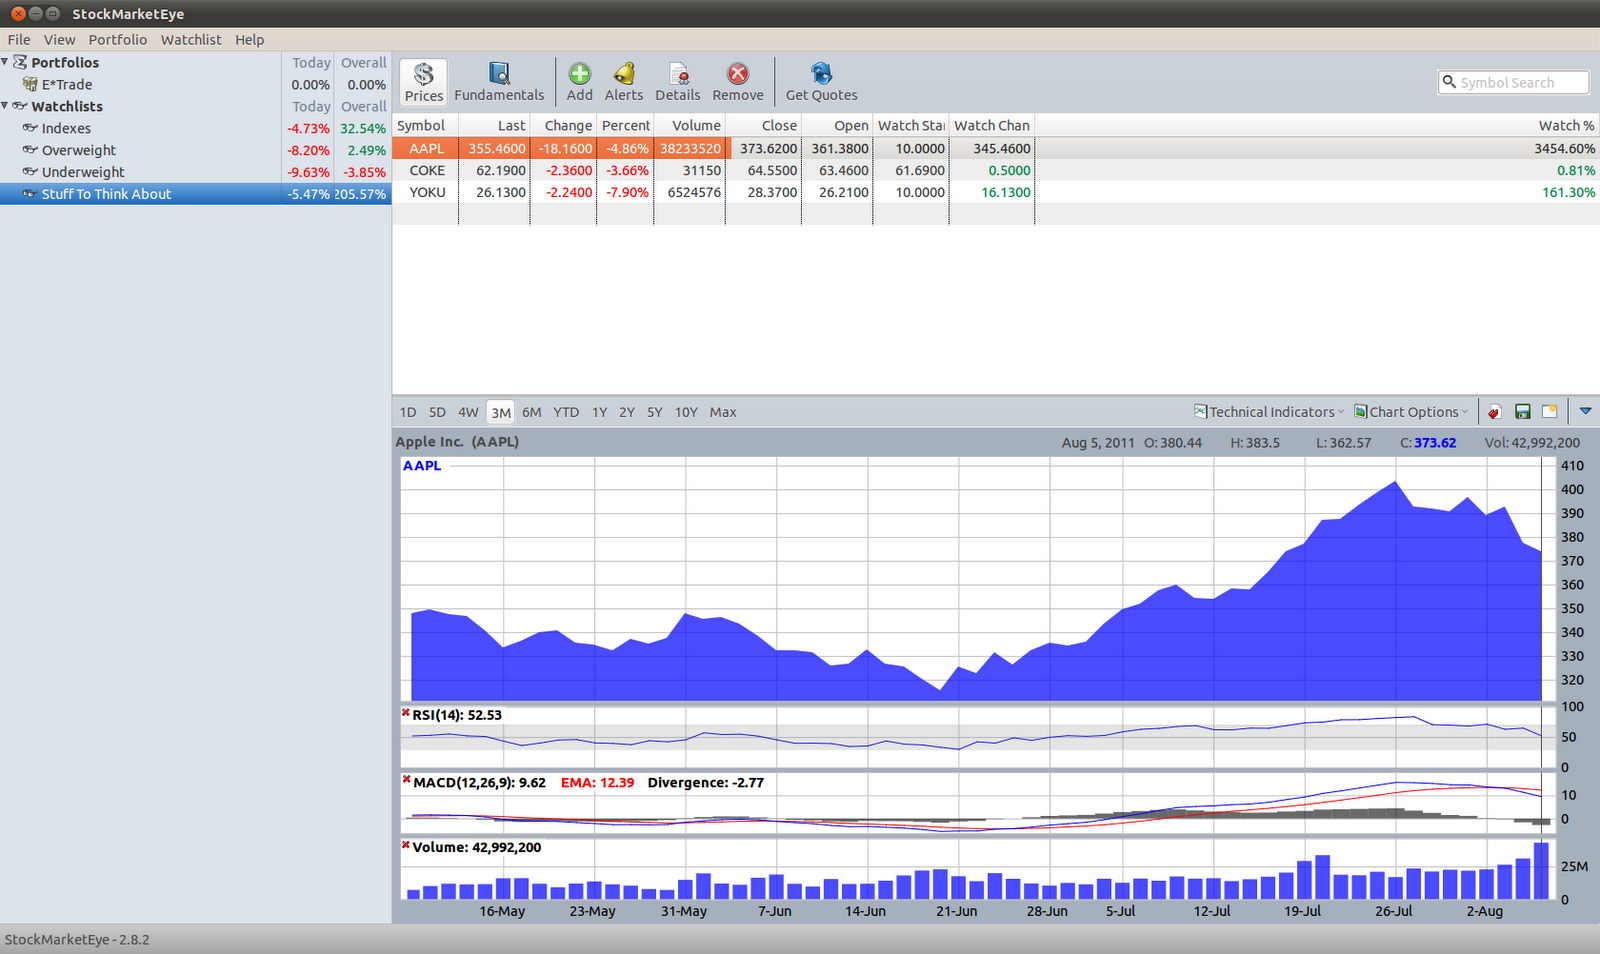Switch chart range to 5D
This screenshot has width=1600, height=954.
[437, 412]
